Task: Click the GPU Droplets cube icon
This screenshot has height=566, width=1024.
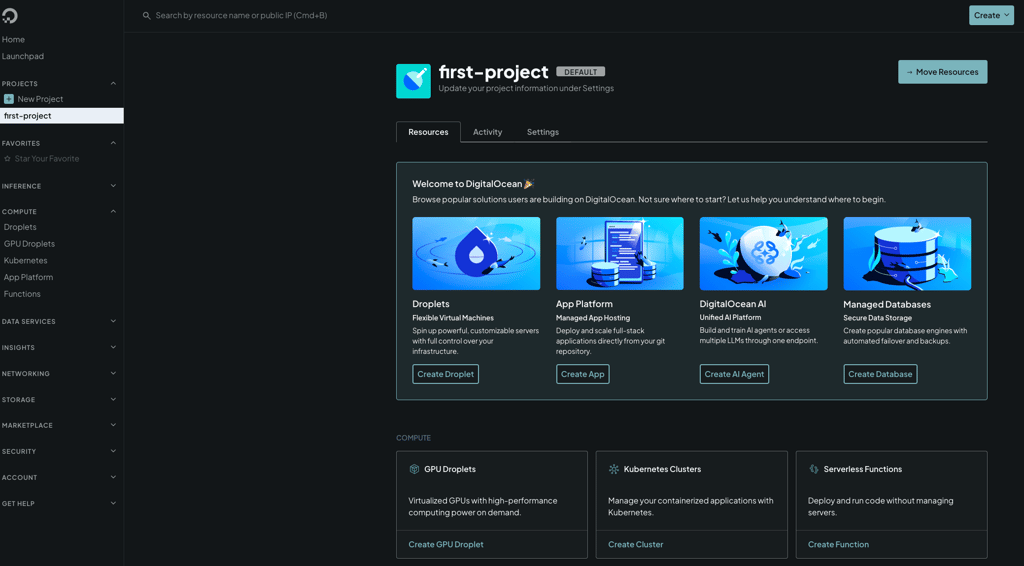Action: tap(414, 469)
